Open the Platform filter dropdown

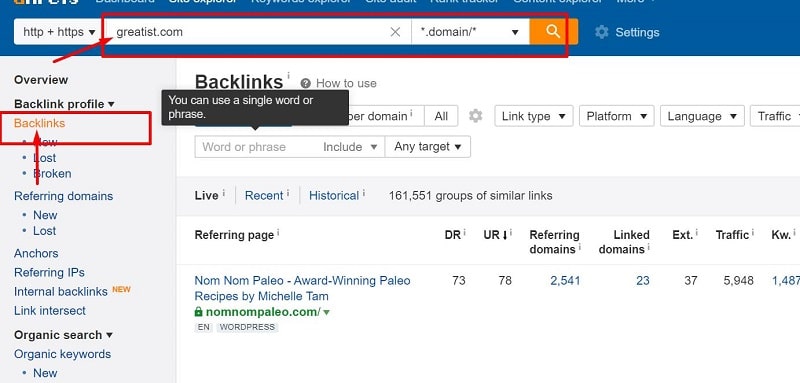point(617,116)
